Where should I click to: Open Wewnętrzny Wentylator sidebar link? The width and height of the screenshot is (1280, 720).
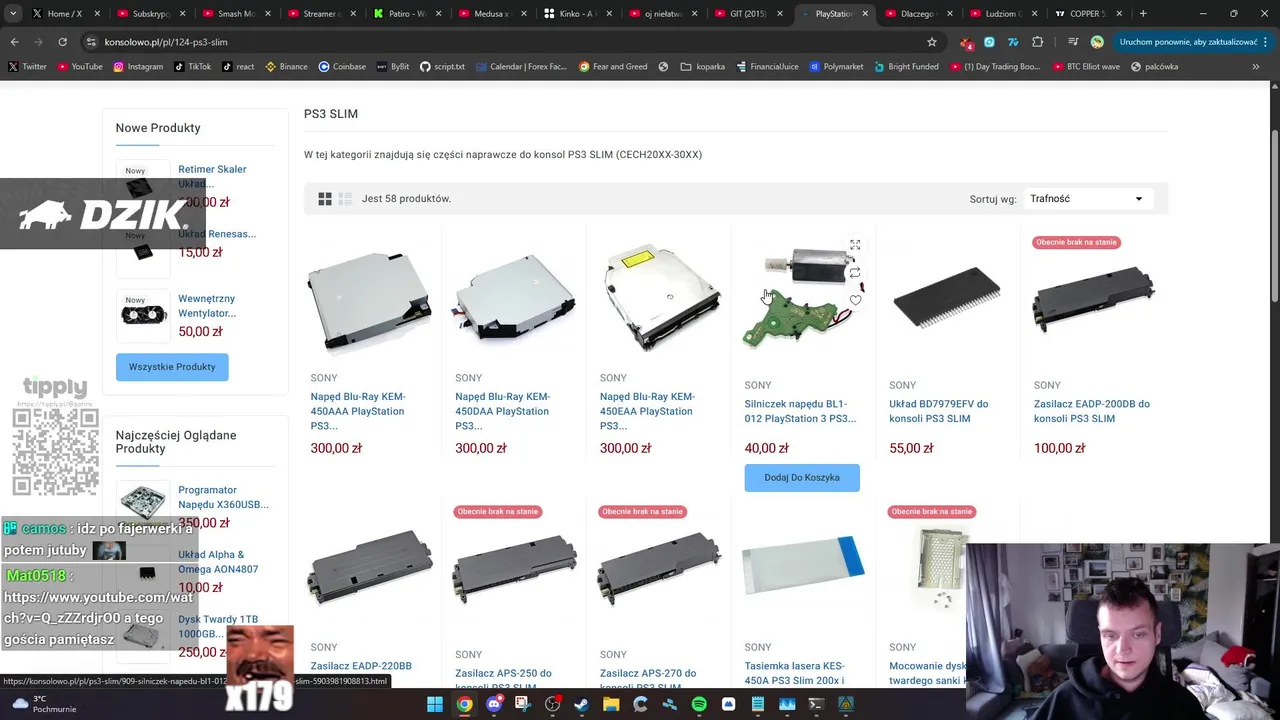[207, 306]
